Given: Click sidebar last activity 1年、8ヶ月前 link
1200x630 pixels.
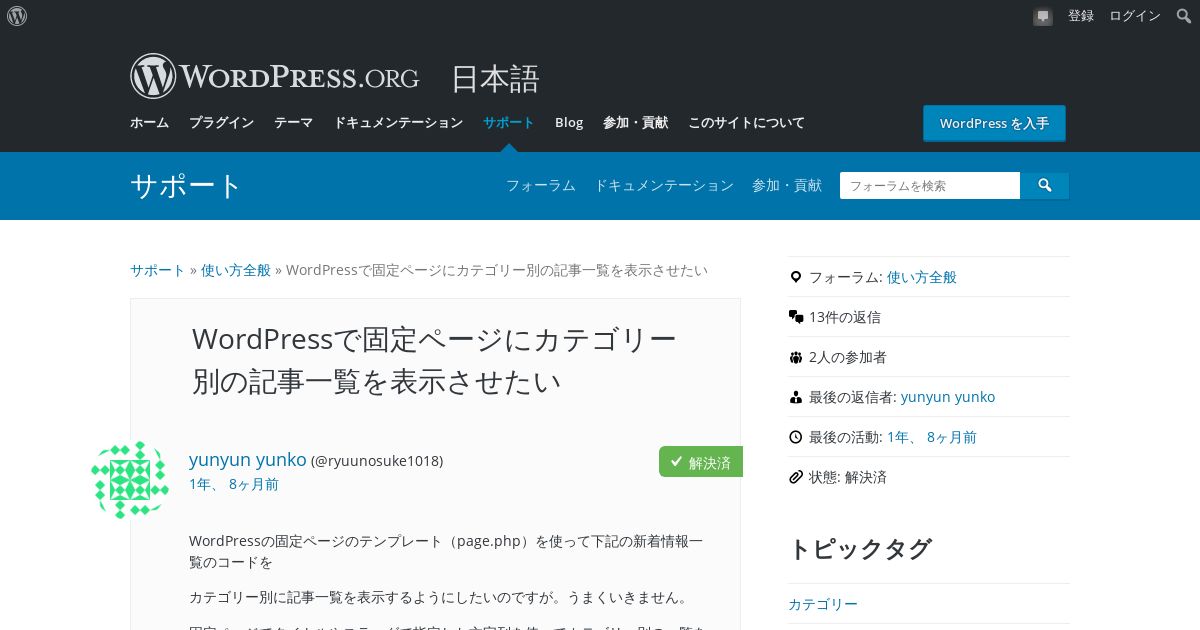Looking at the screenshot, I should pyautogui.click(x=932, y=437).
